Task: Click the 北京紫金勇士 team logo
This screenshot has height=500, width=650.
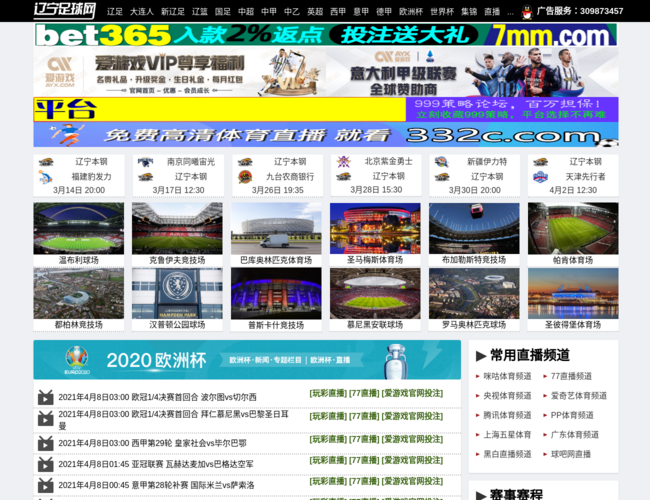Action: [x=344, y=161]
